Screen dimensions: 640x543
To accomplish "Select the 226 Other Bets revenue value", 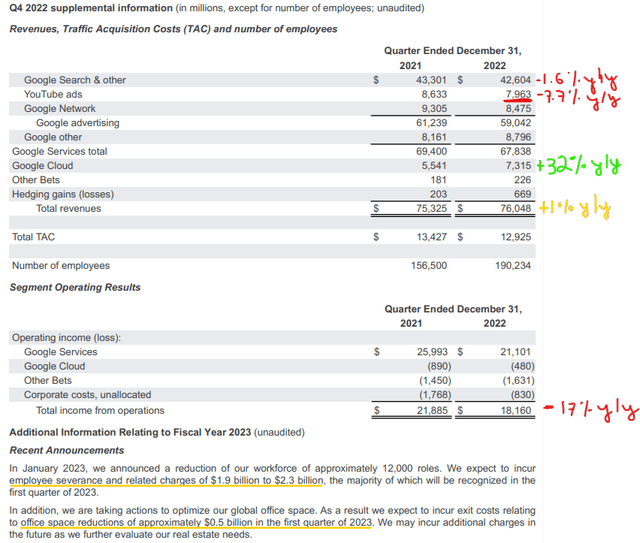I will 522,180.
